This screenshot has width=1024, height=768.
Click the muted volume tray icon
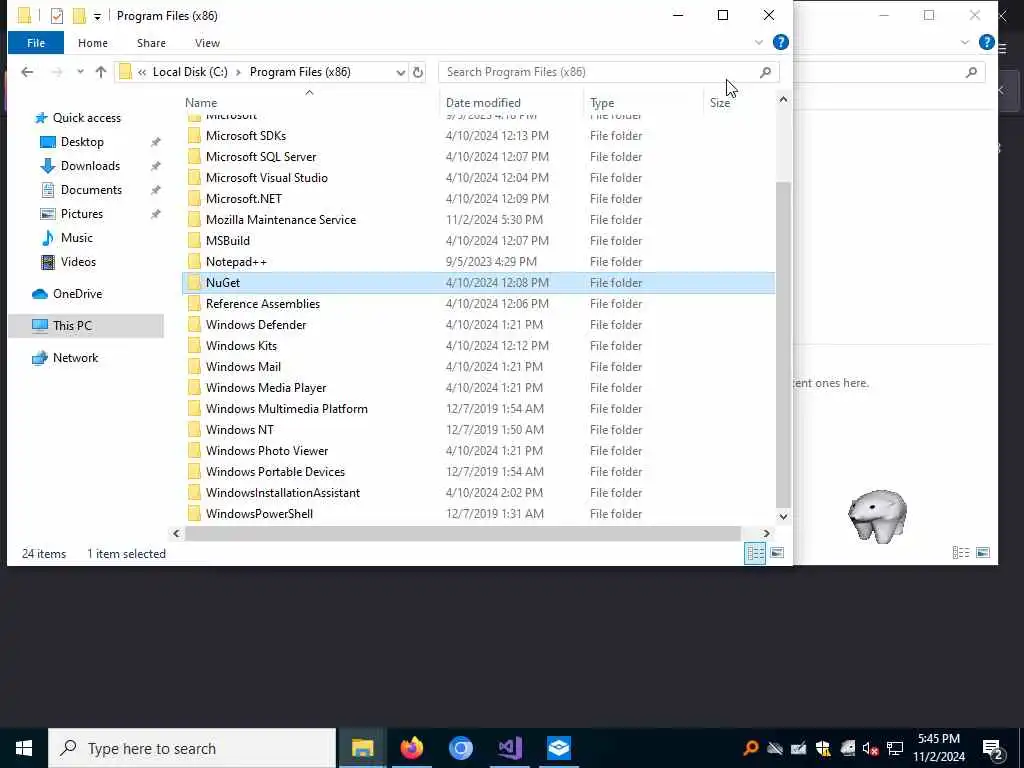[x=871, y=748]
